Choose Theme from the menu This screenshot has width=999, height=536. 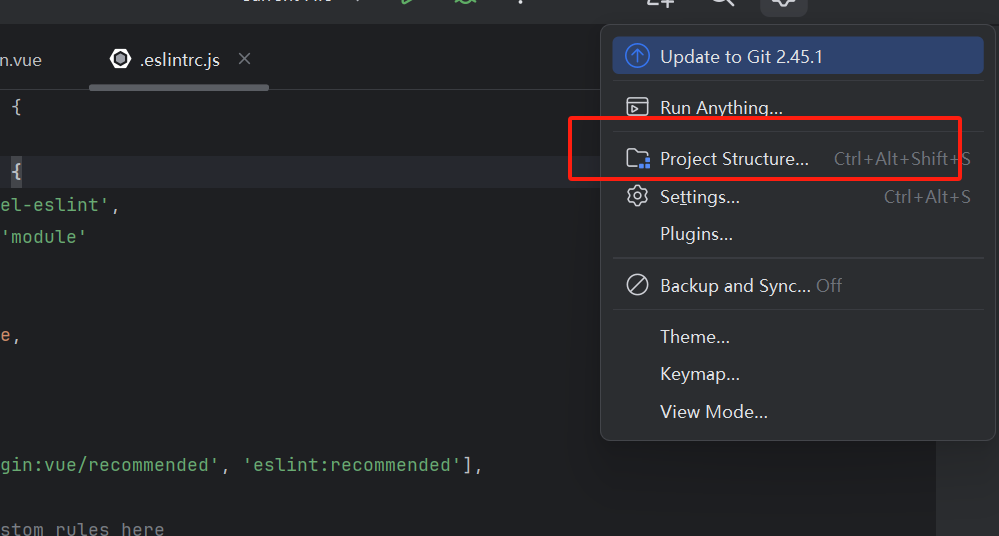click(x=694, y=337)
